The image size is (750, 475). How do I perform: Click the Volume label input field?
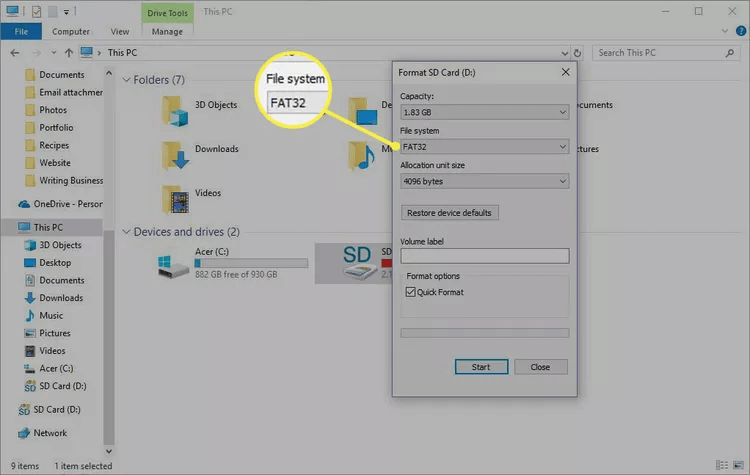(x=484, y=256)
